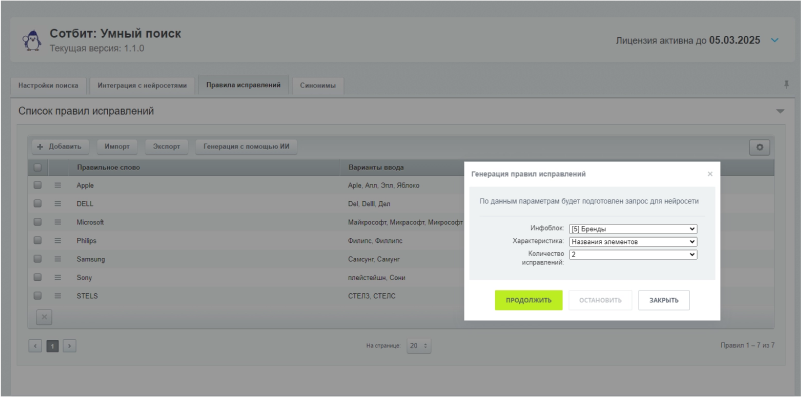This screenshot has width=801, height=397.
Task: Click the pin icon beside the tabs
Action: pyautogui.click(x=786, y=85)
